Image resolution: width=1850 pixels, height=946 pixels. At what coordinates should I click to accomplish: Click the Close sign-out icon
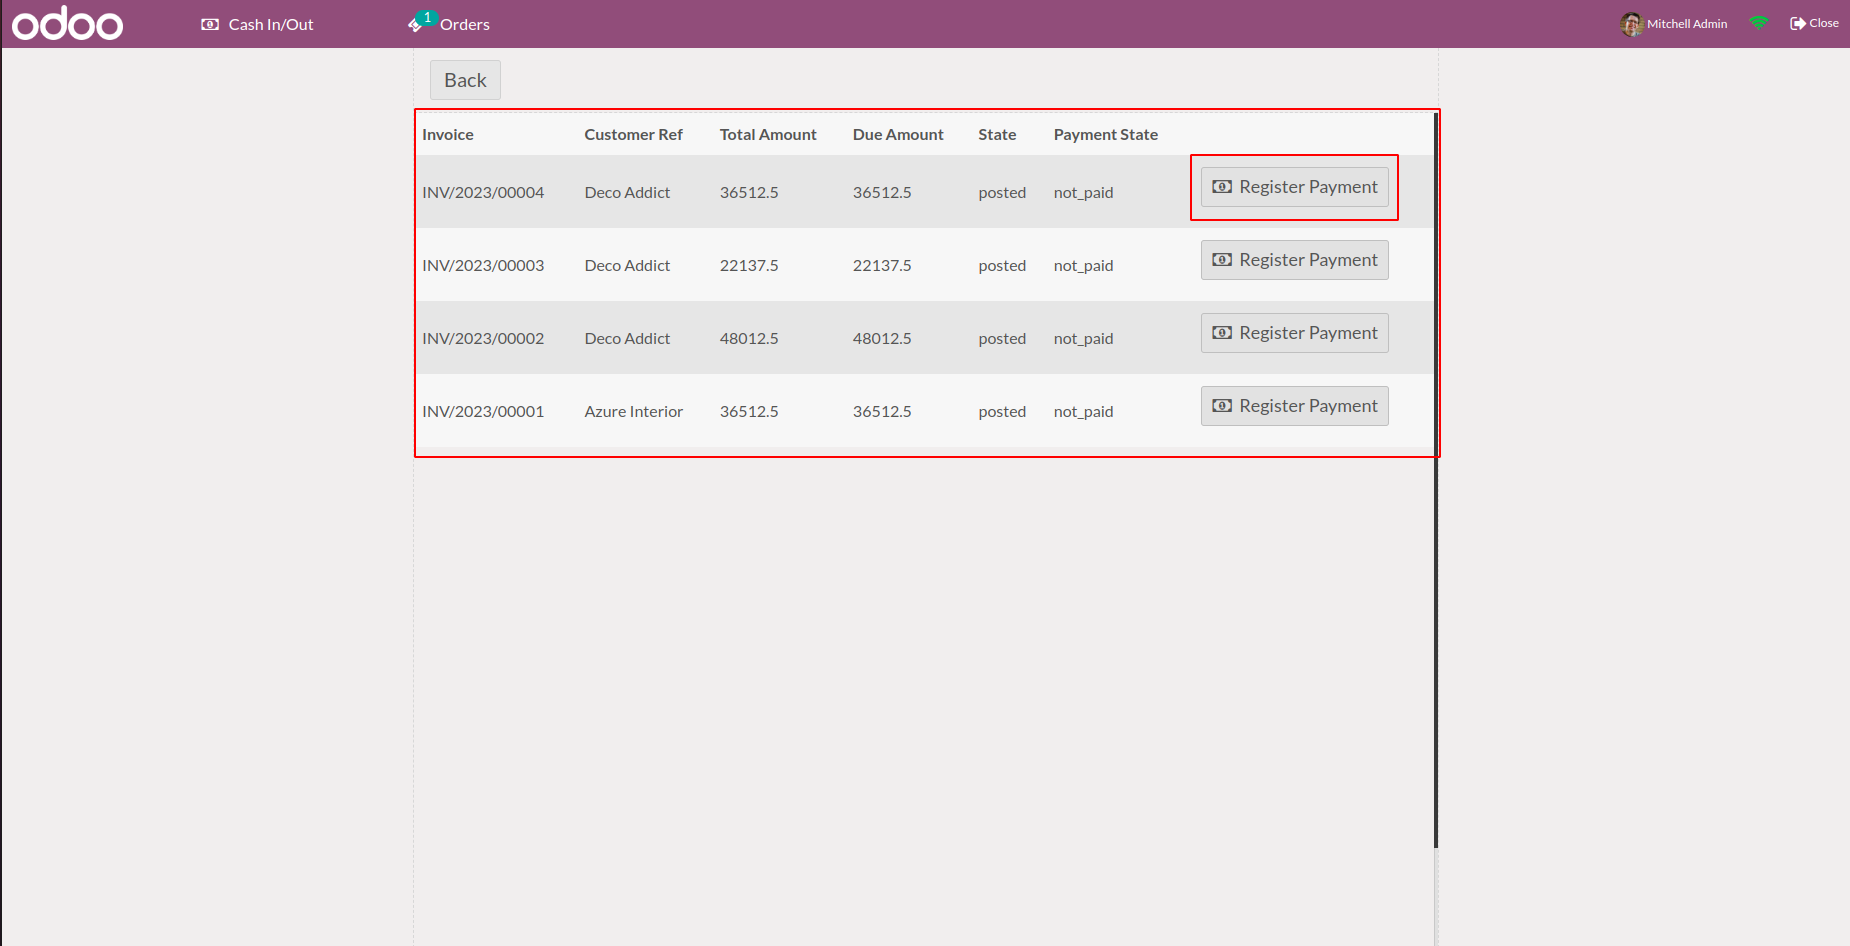(x=1797, y=23)
